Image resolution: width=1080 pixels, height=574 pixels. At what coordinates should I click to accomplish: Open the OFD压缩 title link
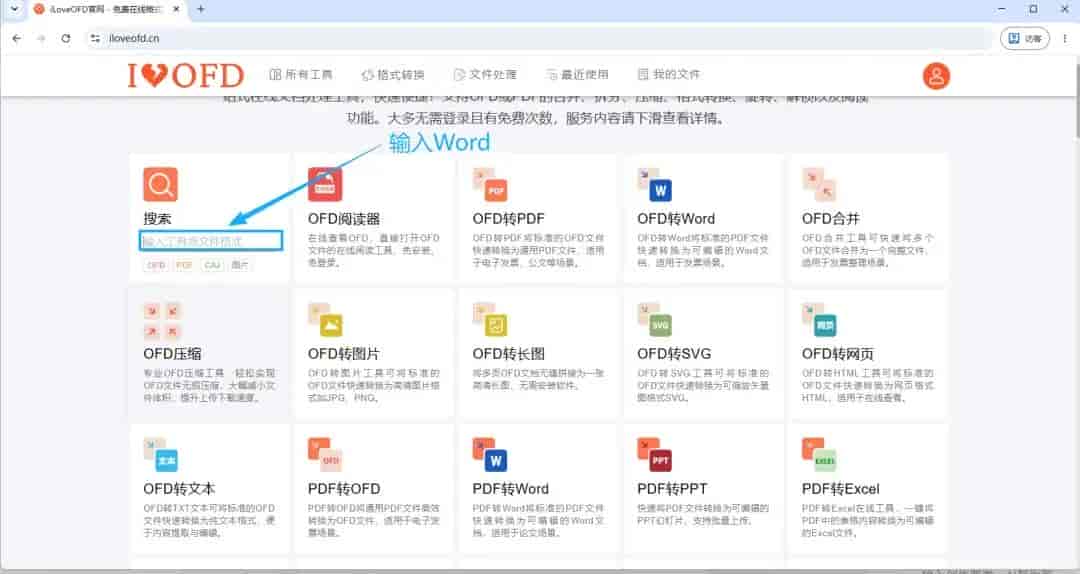tap(172, 354)
